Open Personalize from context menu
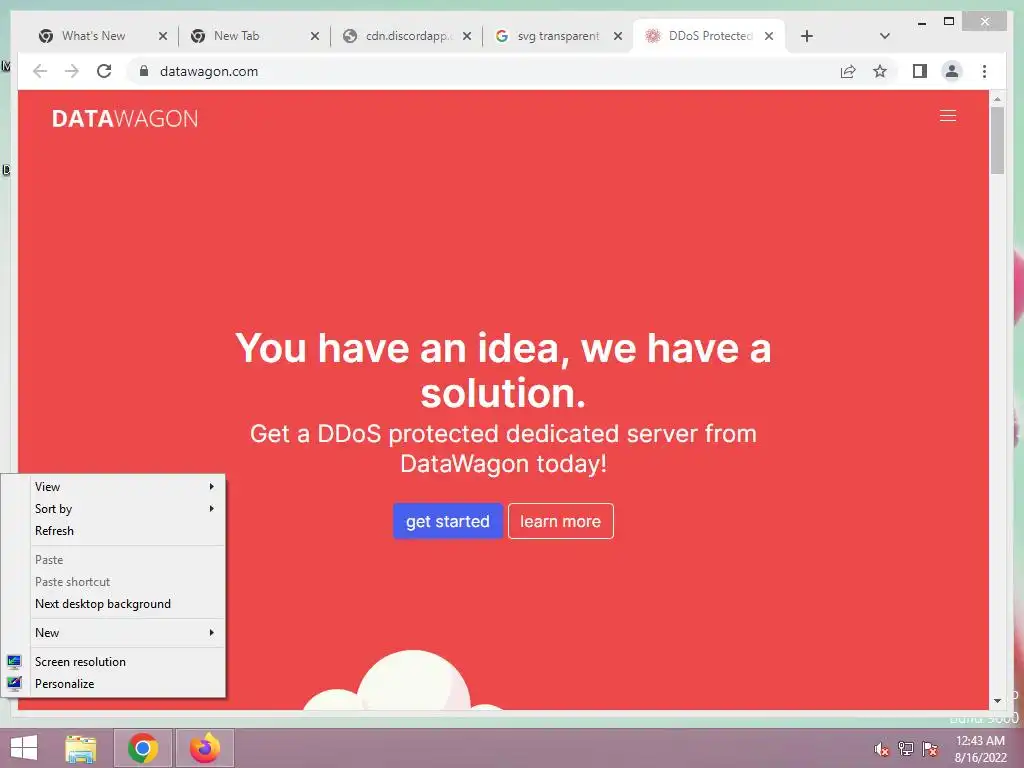Image resolution: width=1024 pixels, height=768 pixels. [114, 684]
